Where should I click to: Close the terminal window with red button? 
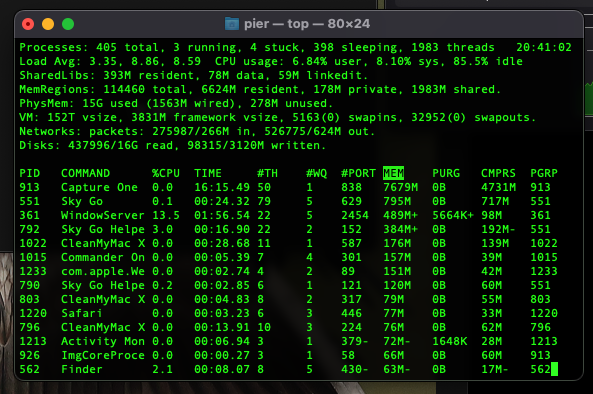tap(28, 24)
